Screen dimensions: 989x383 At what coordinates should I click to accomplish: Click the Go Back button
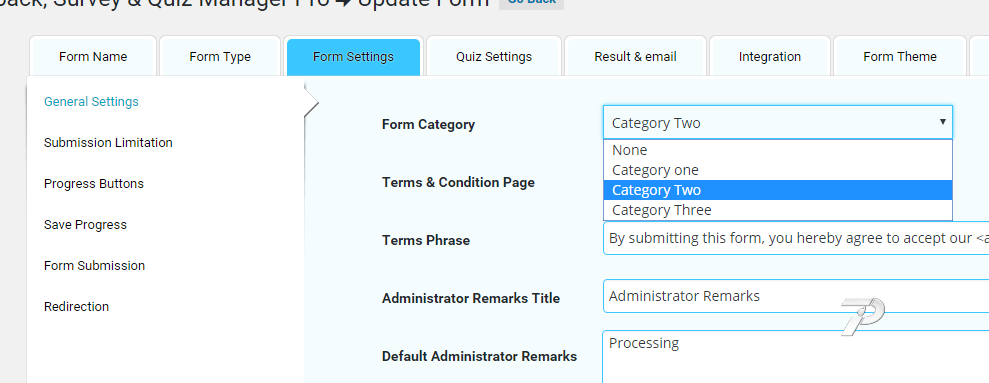(531, 3)
